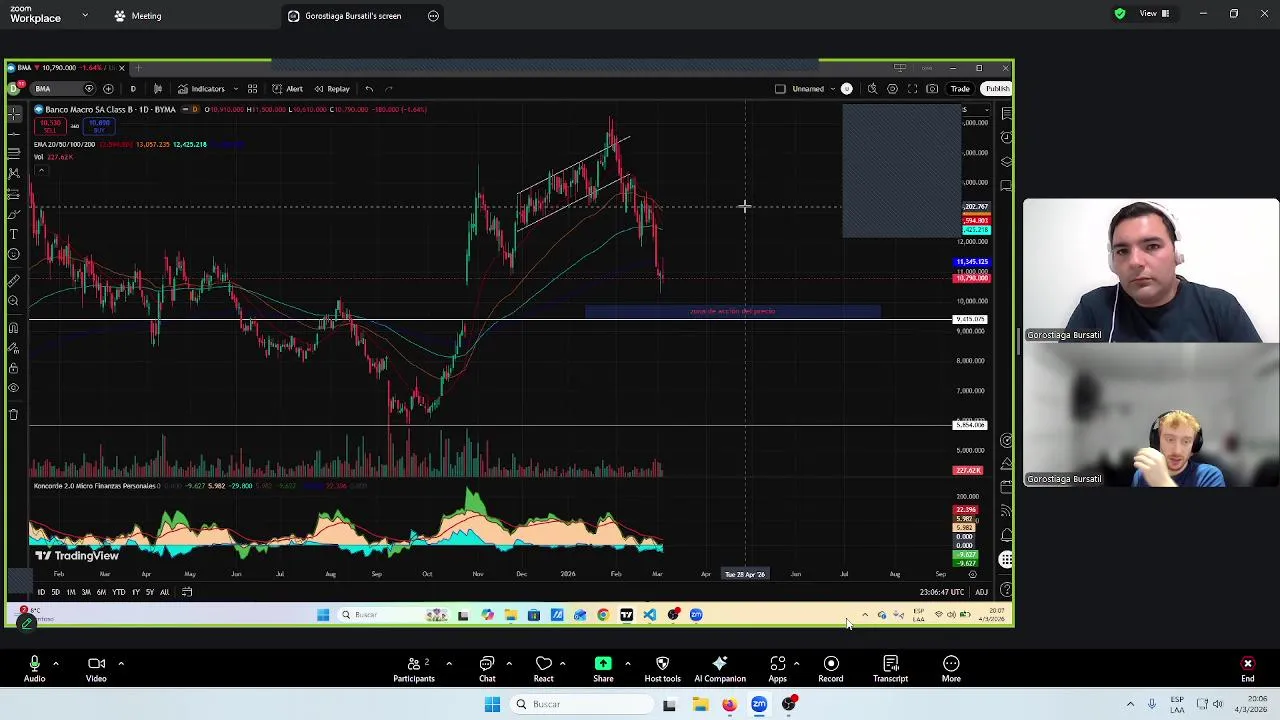End the Zoom meeting
This screenshot has height=720, width=1280.
pos(1248,669)
